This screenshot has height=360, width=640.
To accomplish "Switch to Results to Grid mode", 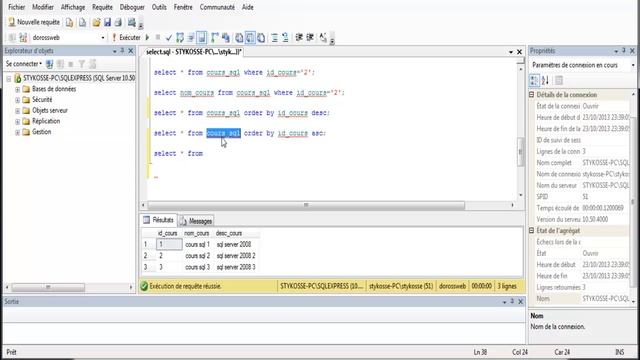I will pyautogui.click(x=250, y=38).
